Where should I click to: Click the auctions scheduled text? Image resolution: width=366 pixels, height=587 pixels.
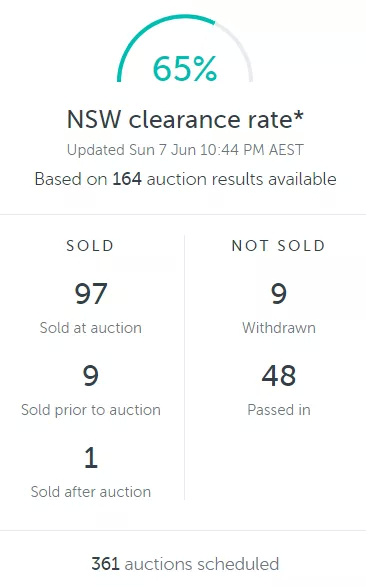coord(202,564)
